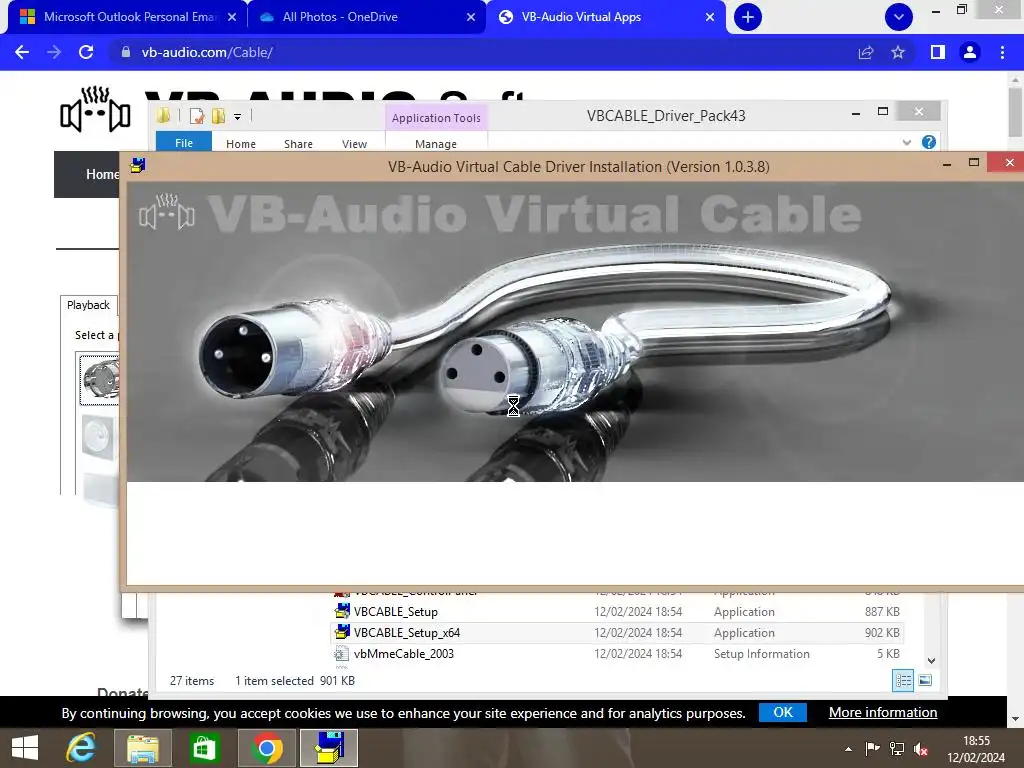1024x768 pixels.
Task: Open the File menu in Explorer window
Action: click(184, 142)
